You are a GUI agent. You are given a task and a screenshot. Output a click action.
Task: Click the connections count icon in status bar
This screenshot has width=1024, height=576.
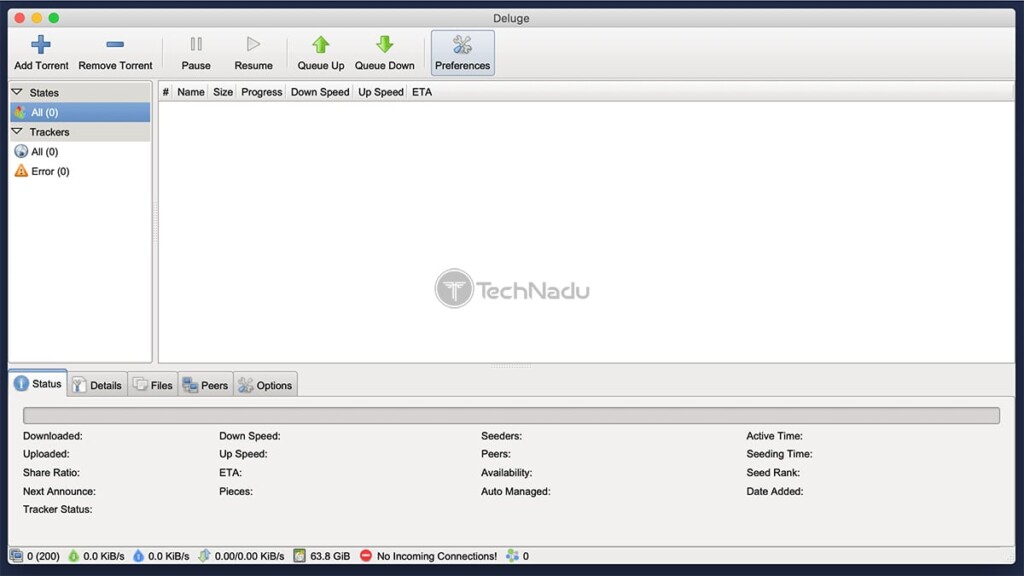pos(16,556)
